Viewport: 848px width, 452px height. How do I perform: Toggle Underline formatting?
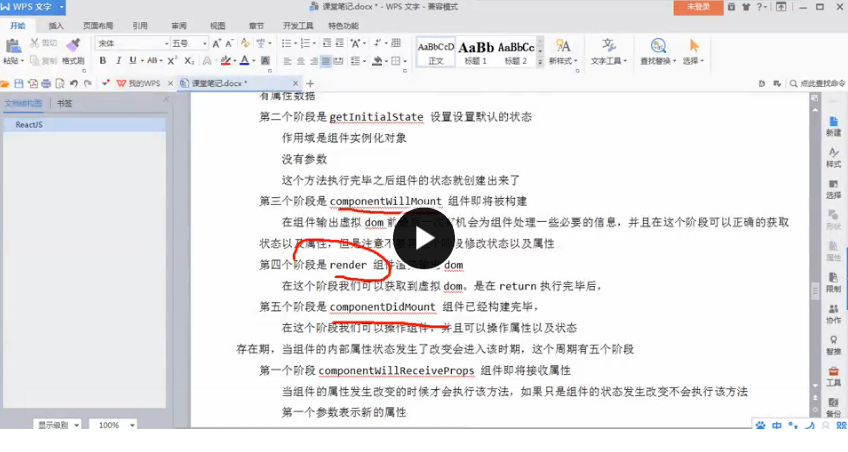click(132, 61)
